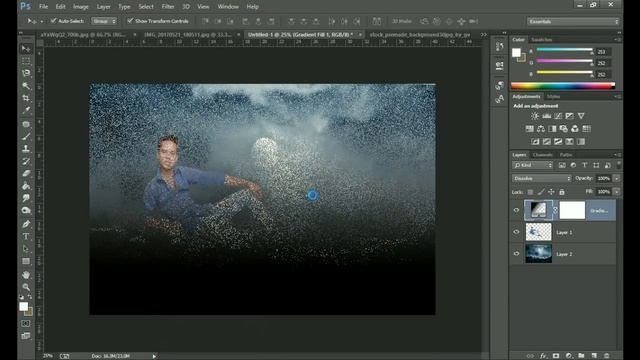Open the Image menu
The image size is (640, 360).
pyautogui.click(x=80, y=7)
